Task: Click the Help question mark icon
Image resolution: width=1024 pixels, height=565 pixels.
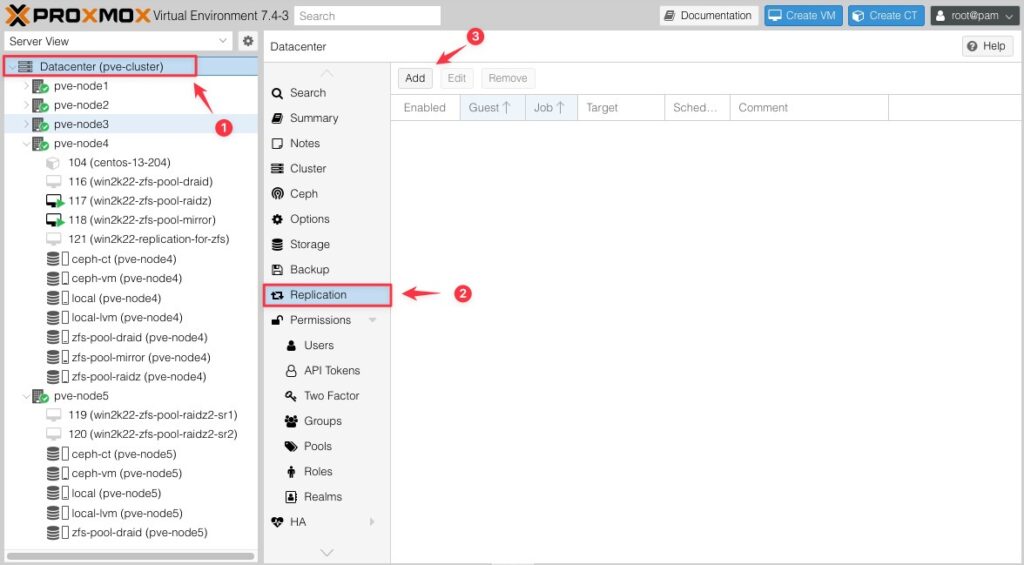Action: 972,46
